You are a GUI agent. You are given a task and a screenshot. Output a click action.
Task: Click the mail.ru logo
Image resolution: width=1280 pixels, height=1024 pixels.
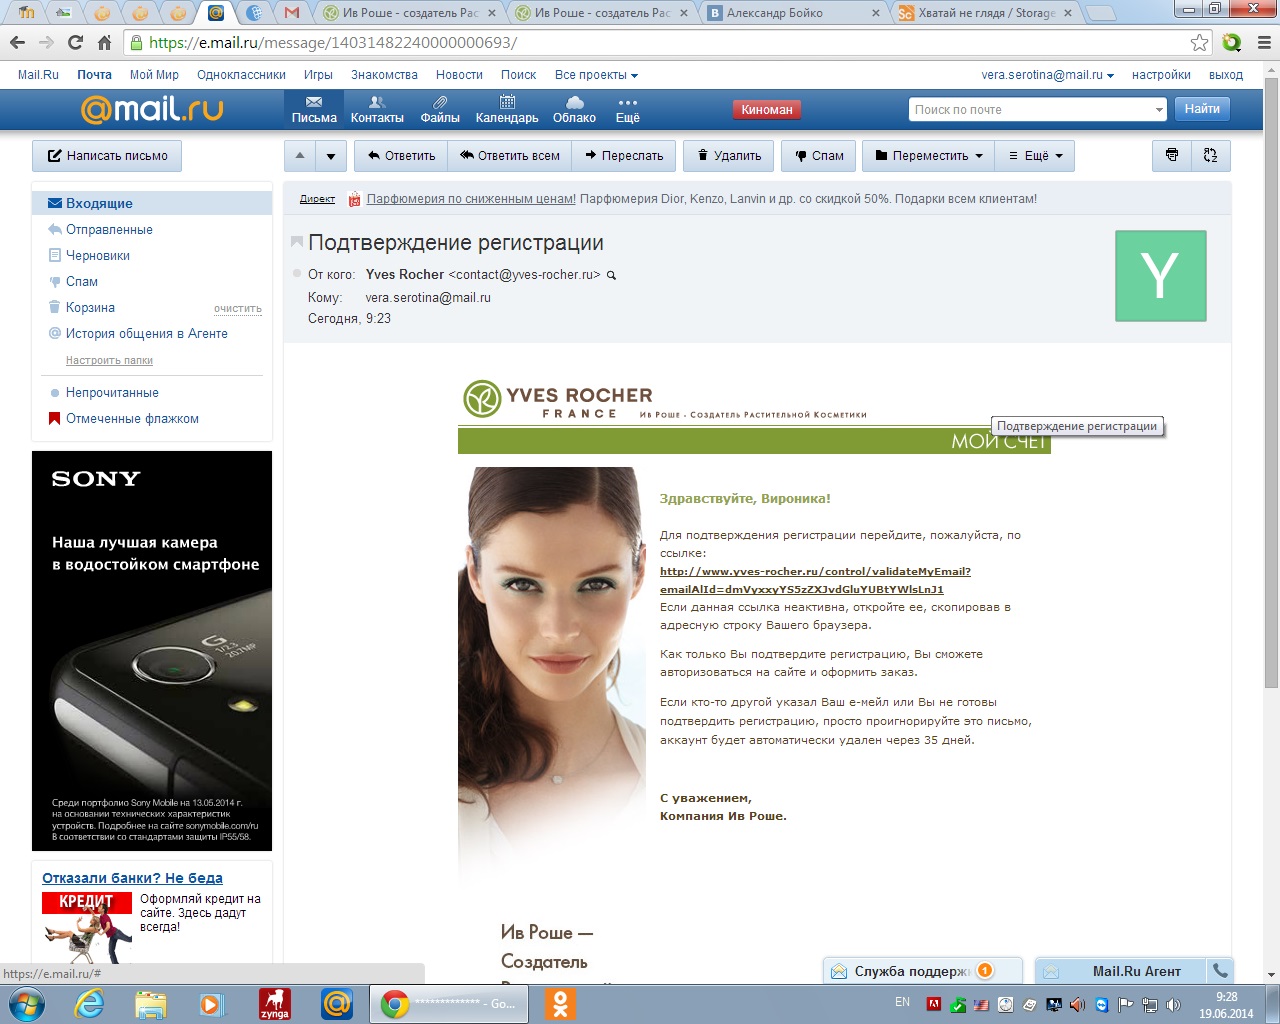(x=152, y=109)
